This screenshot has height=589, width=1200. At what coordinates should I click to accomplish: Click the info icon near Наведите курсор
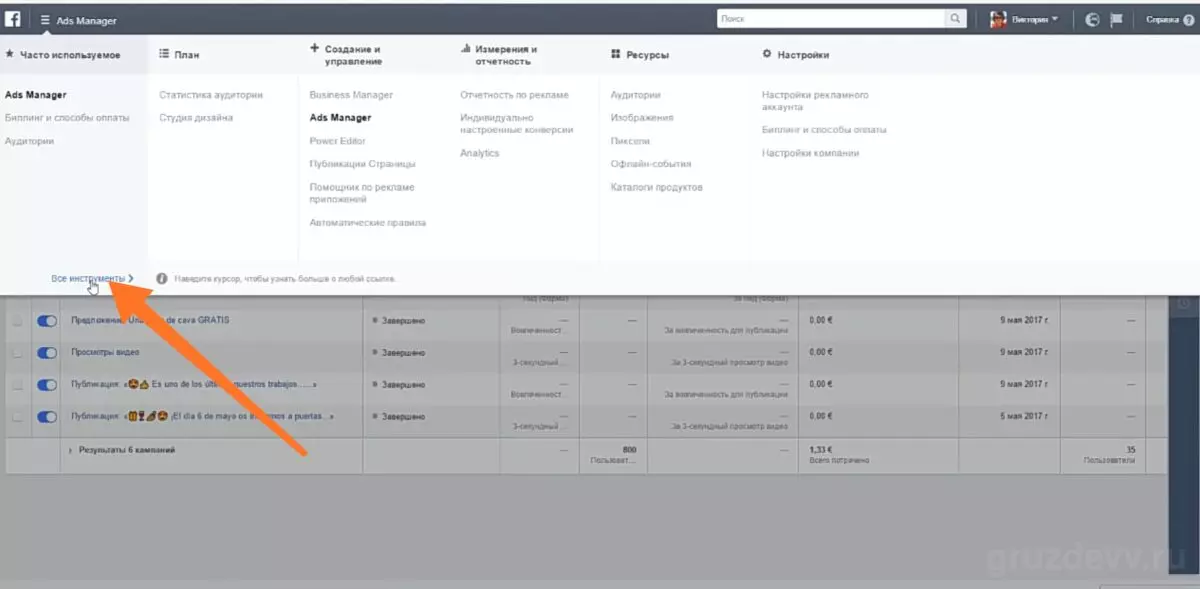(162, 278)
